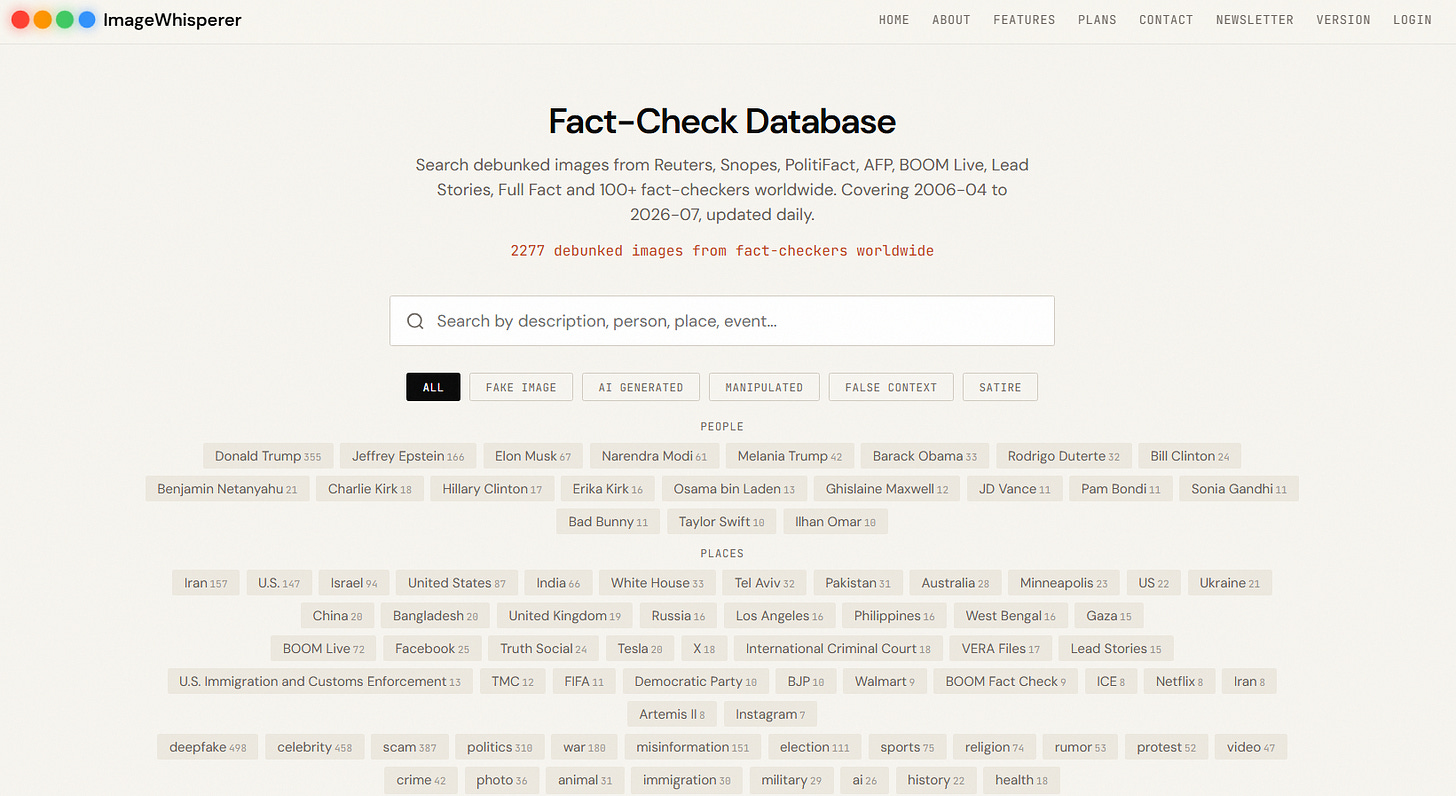Screen dimensions: 1456x796
Task: Select the Benjamin Netanyahu tag
Action: tap(227, 489)
